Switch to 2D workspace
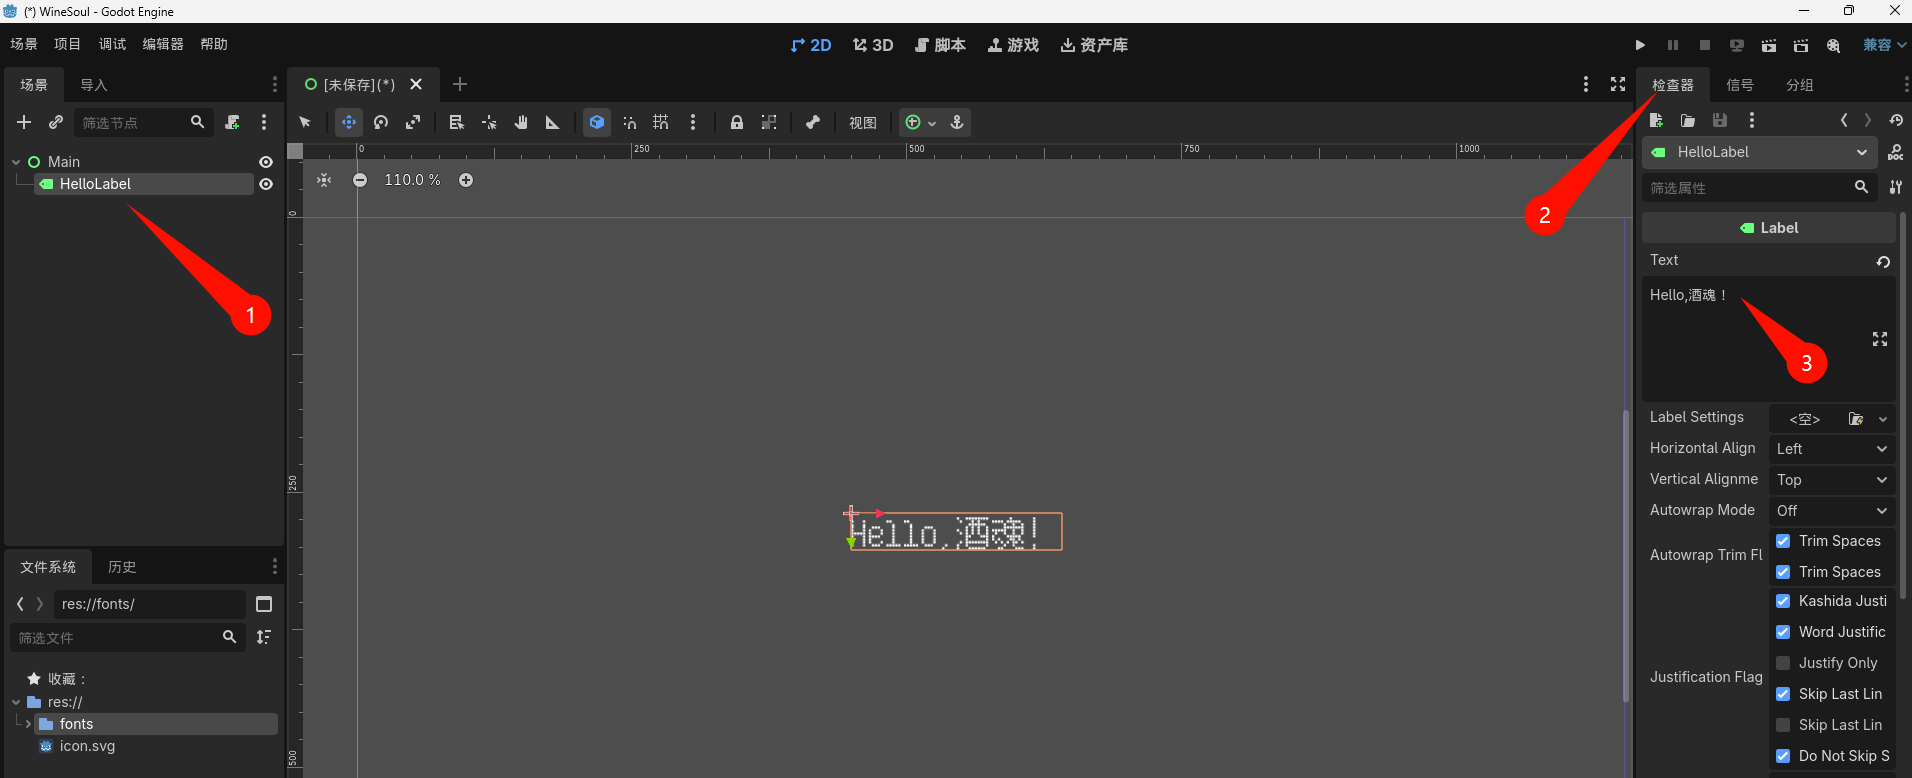Viewport: 1912px width, 778px height. click(x=811, y=45)
